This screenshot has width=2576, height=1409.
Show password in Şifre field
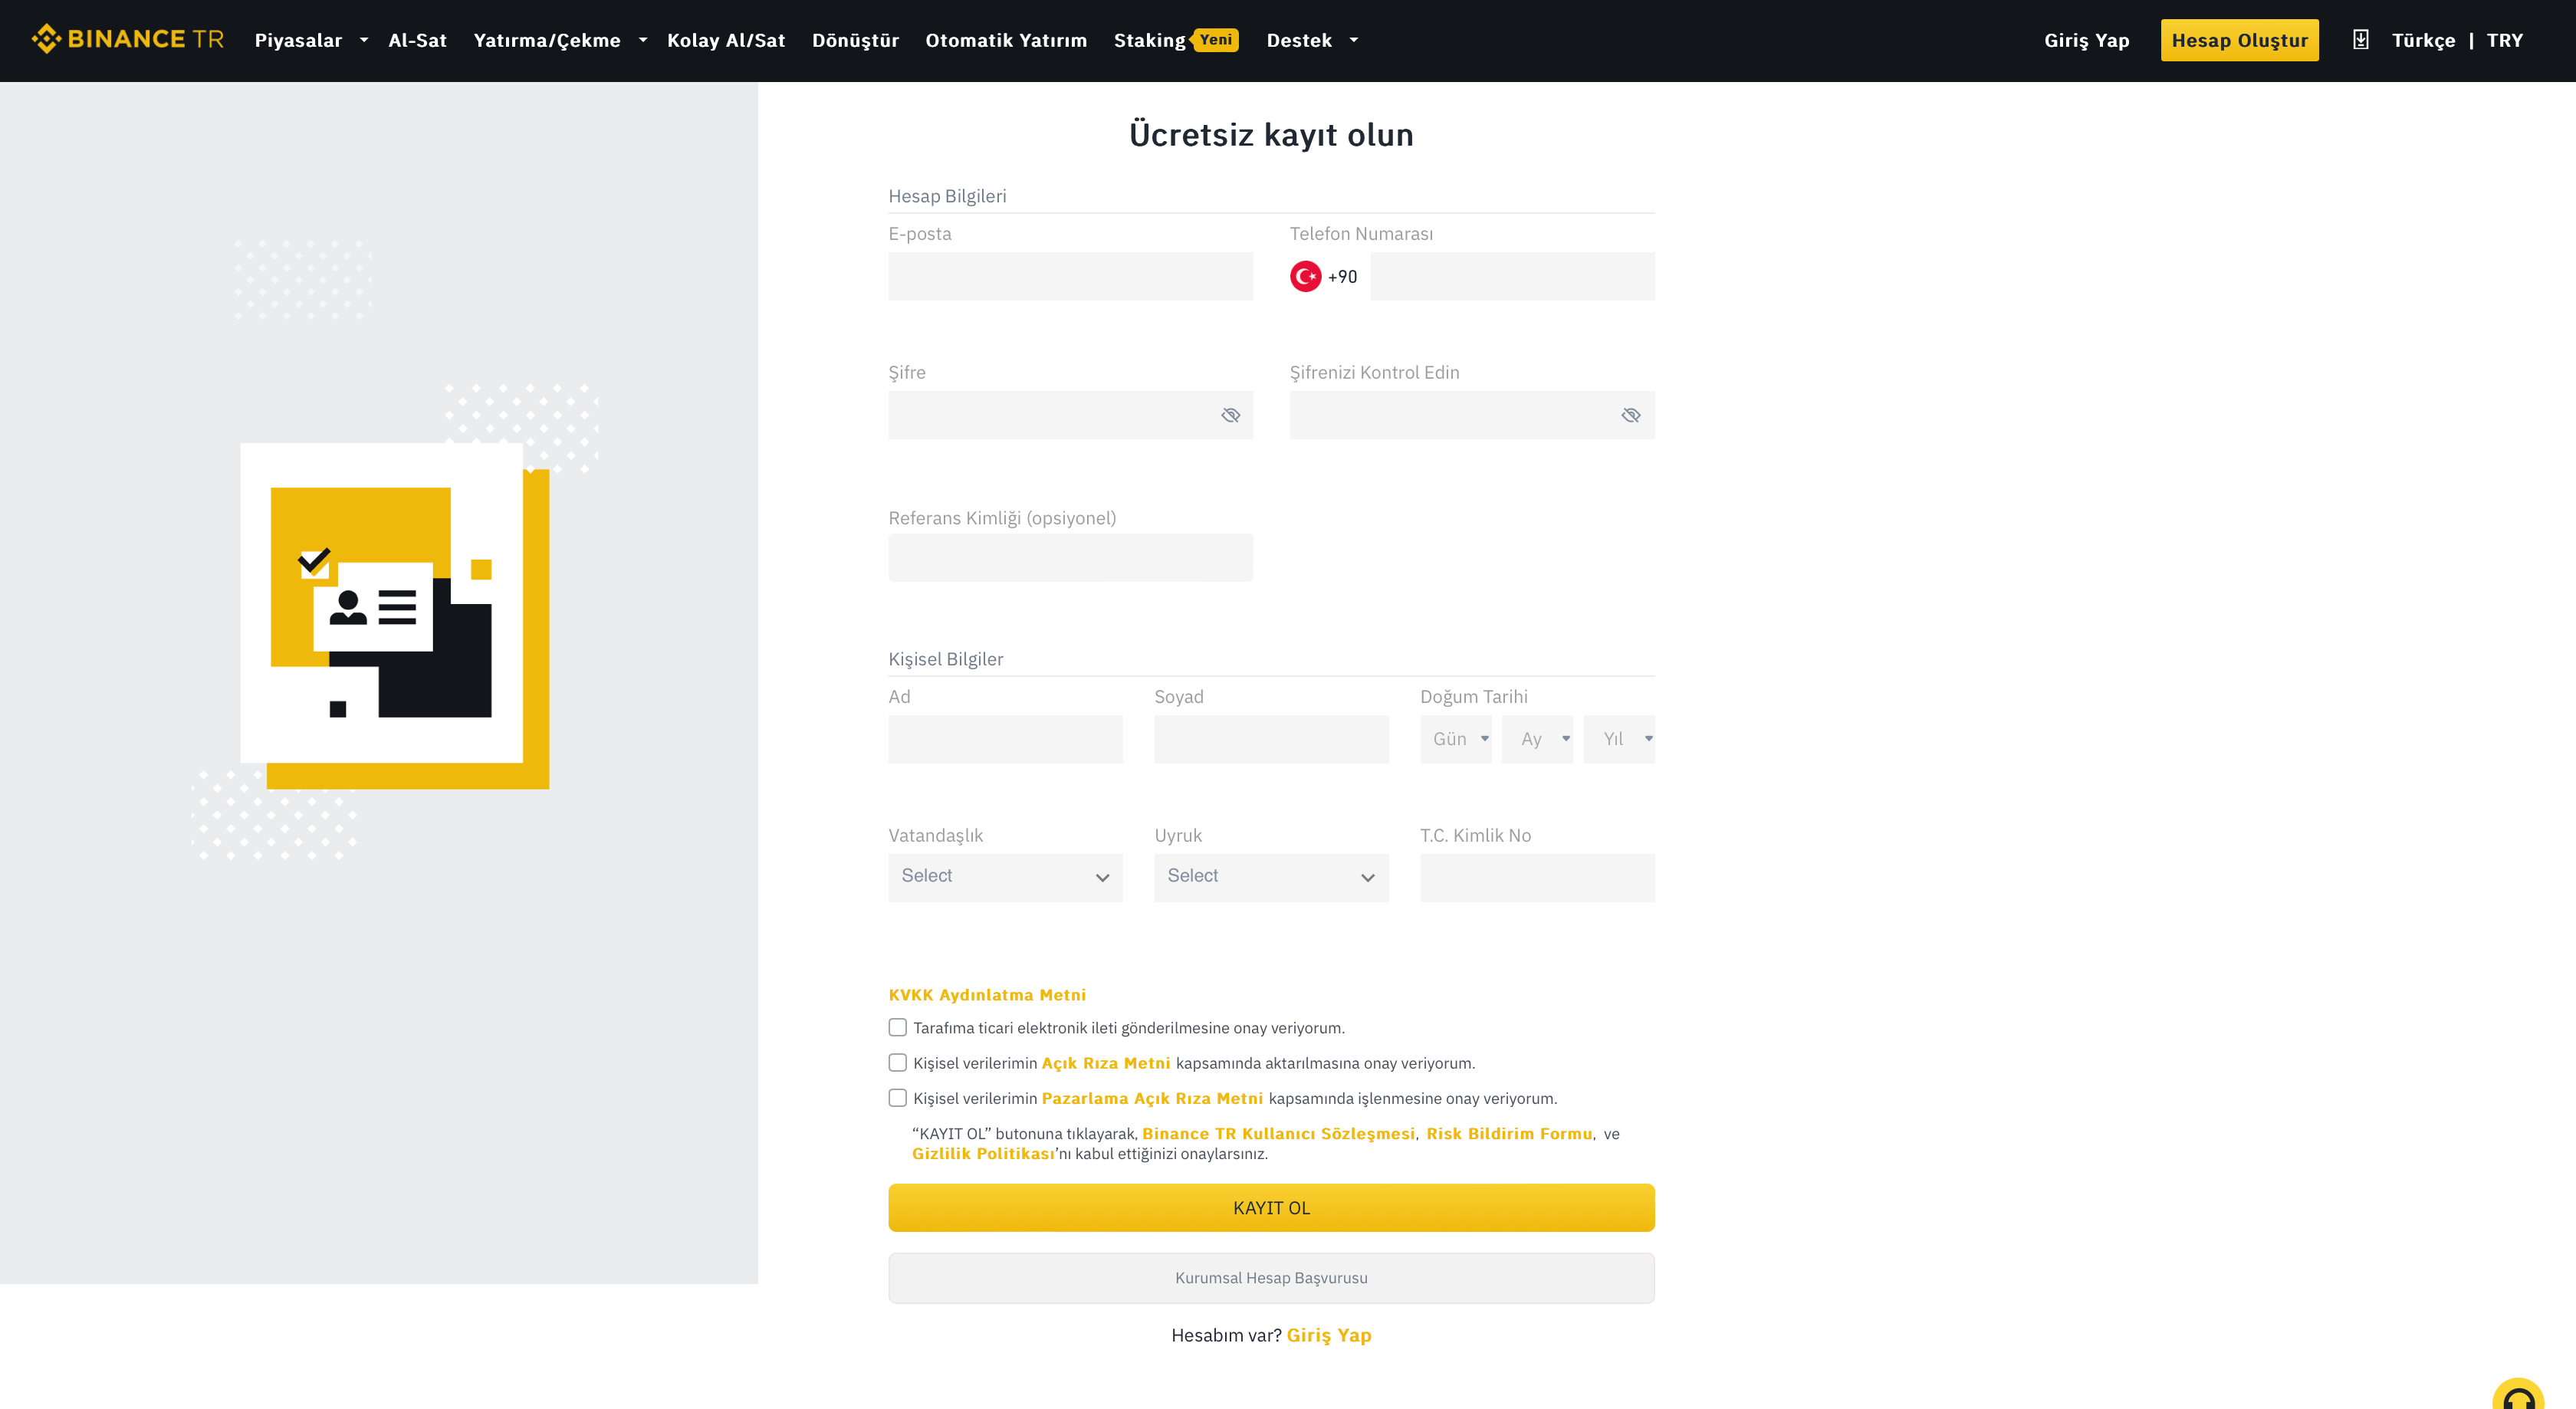[x=1230, y=415]
